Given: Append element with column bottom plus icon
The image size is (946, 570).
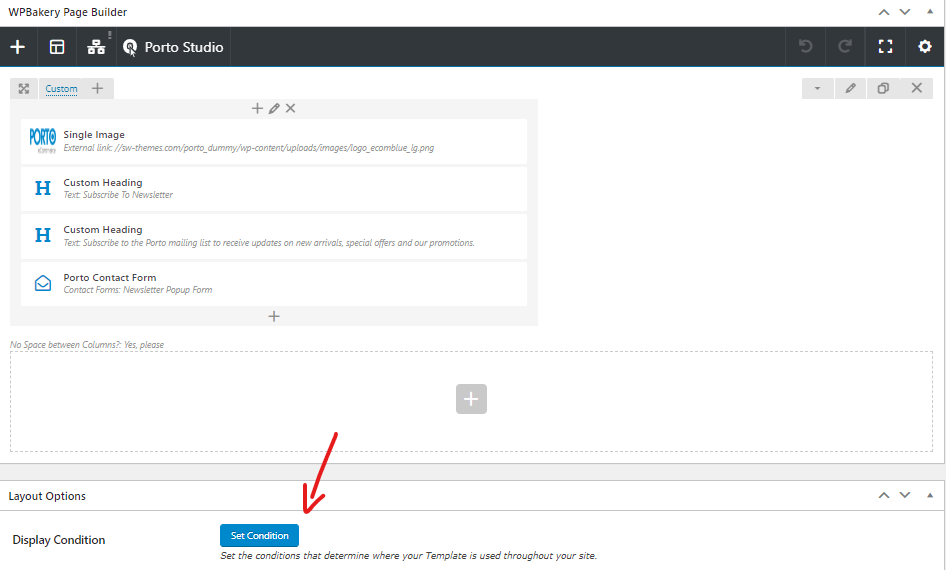Looking at the screenshot, I should [x=274, y=317].
